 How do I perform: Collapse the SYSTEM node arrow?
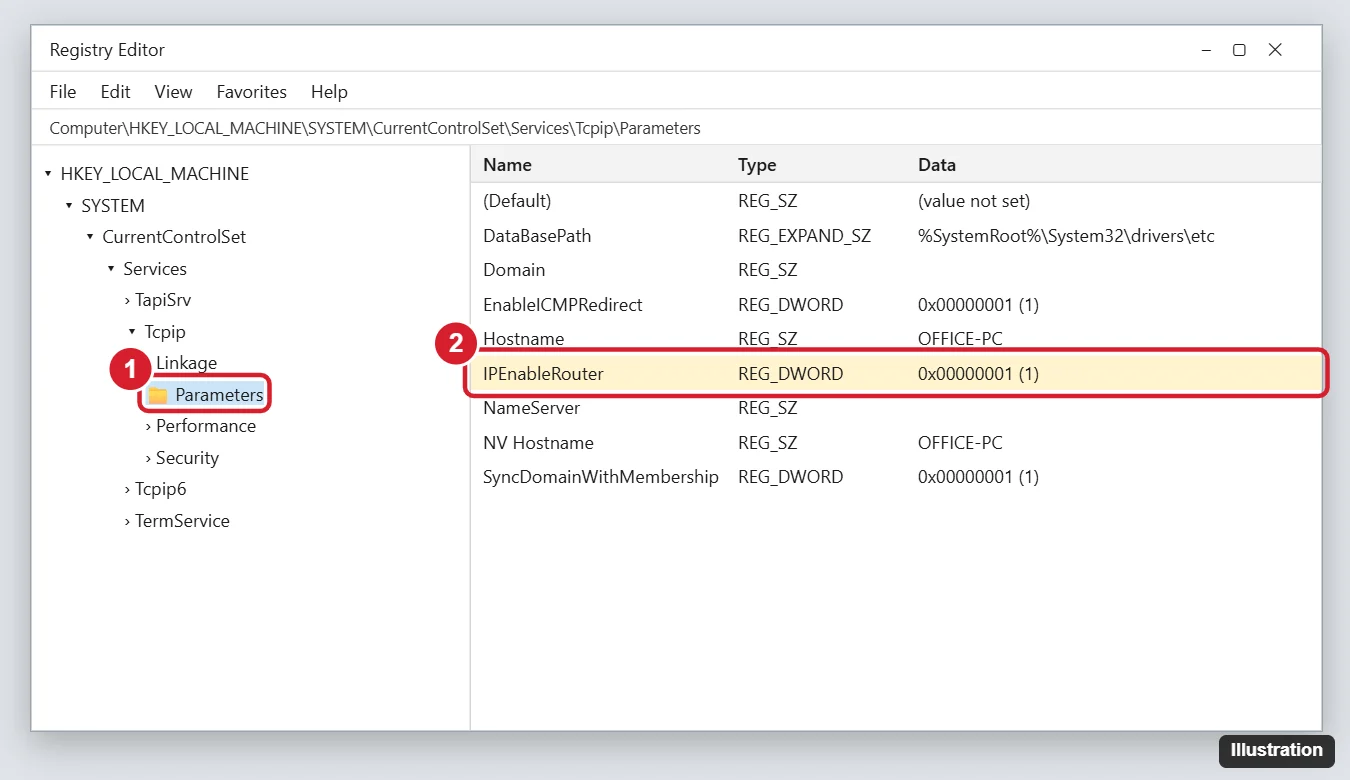69,206
